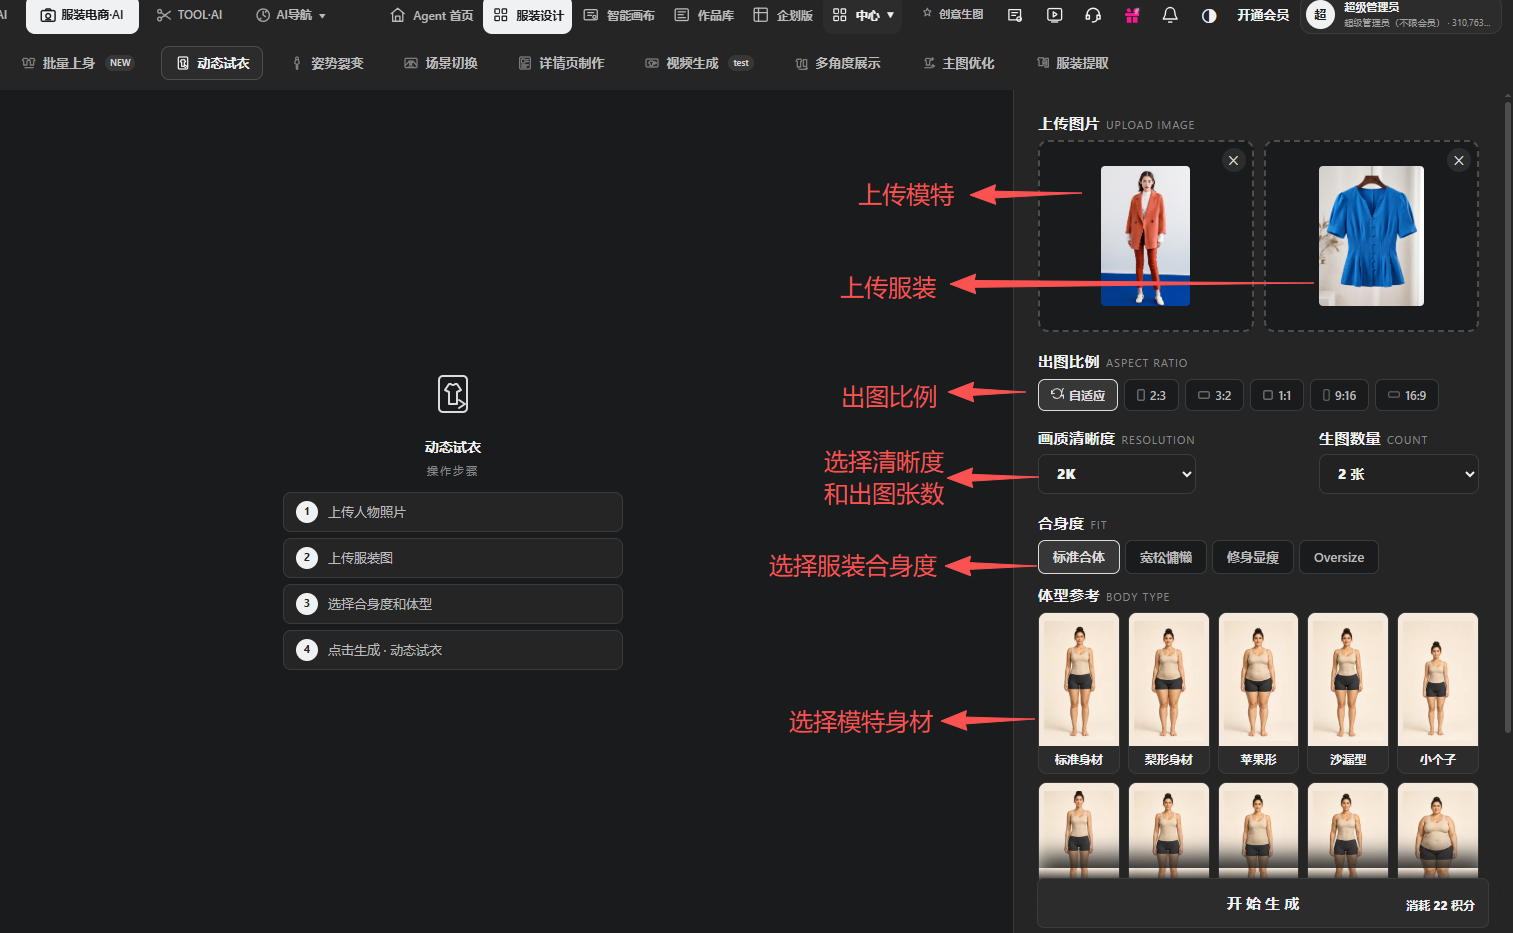Viewport: 1513px width, 933px height.
Task: Click 开通会员 link
Action: pos(1263,15)
